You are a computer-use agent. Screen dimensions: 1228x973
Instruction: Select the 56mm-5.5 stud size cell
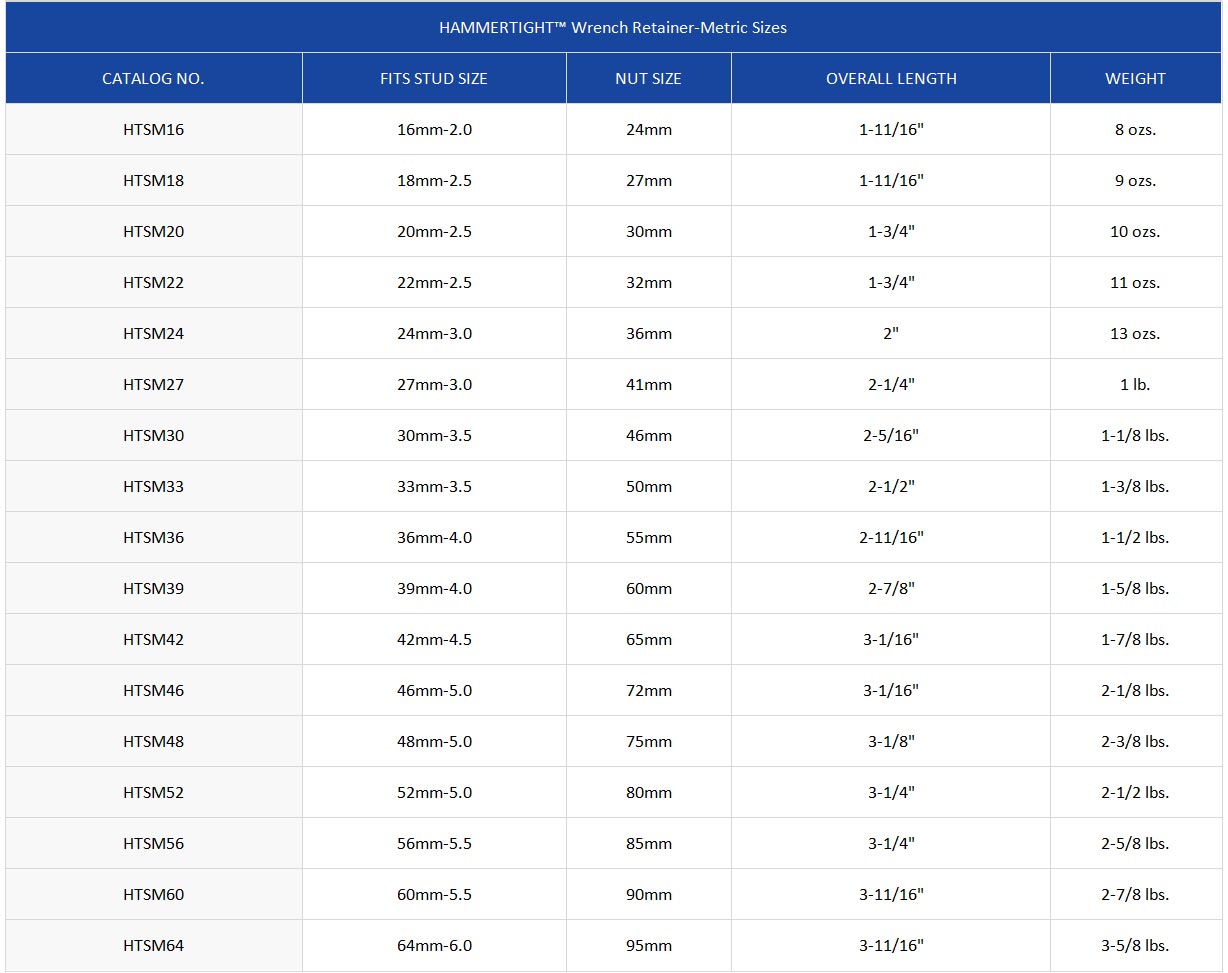coord(434,844)
